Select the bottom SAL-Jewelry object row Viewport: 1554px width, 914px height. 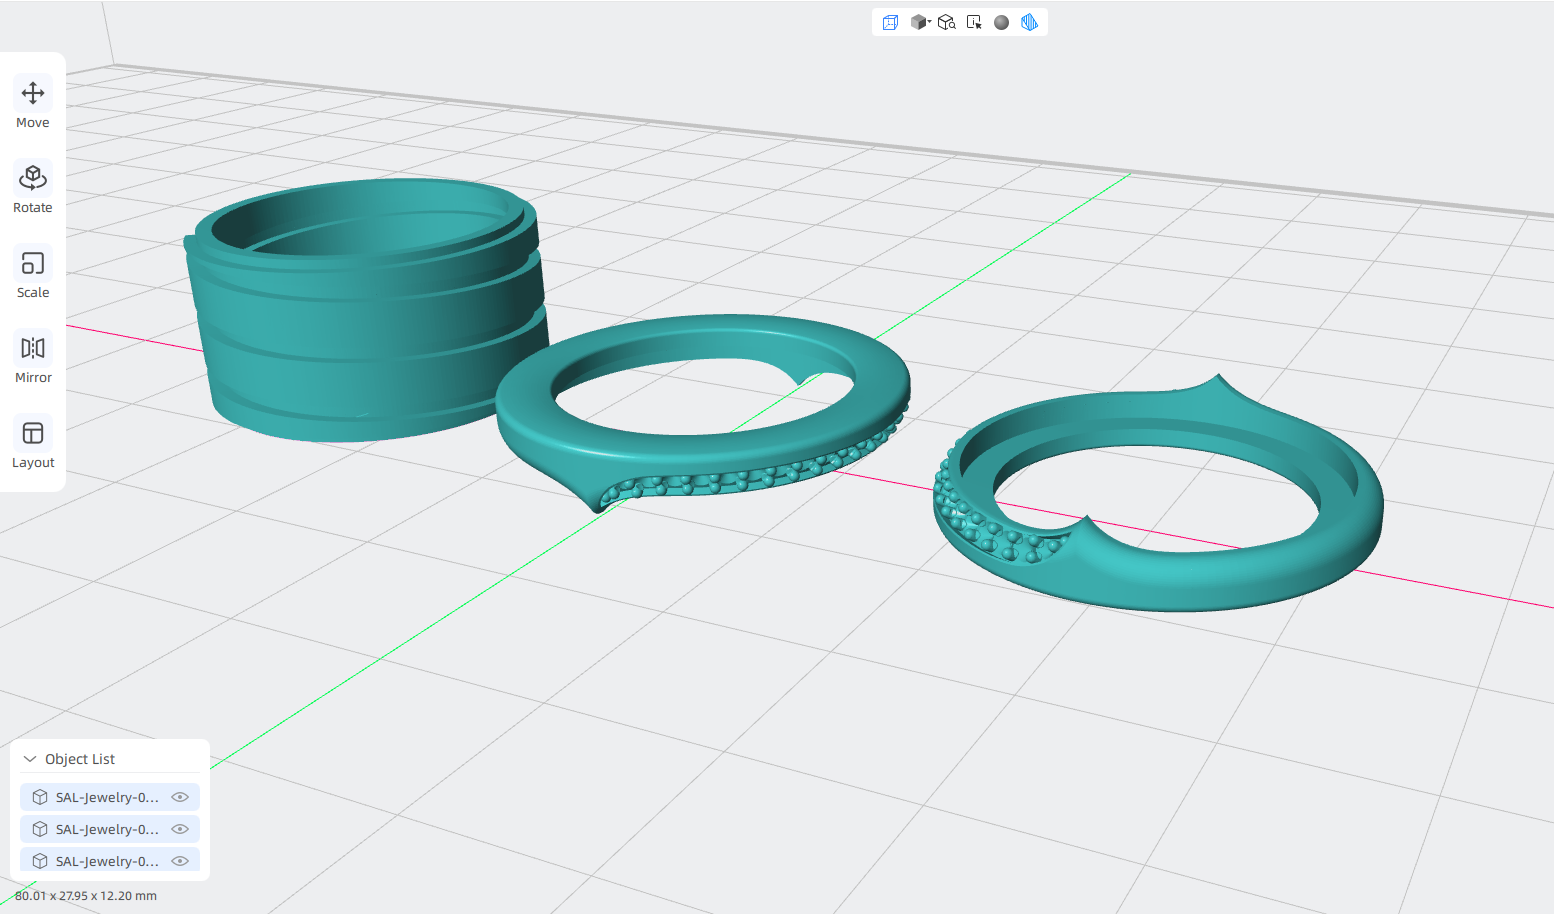coord(110,860)
